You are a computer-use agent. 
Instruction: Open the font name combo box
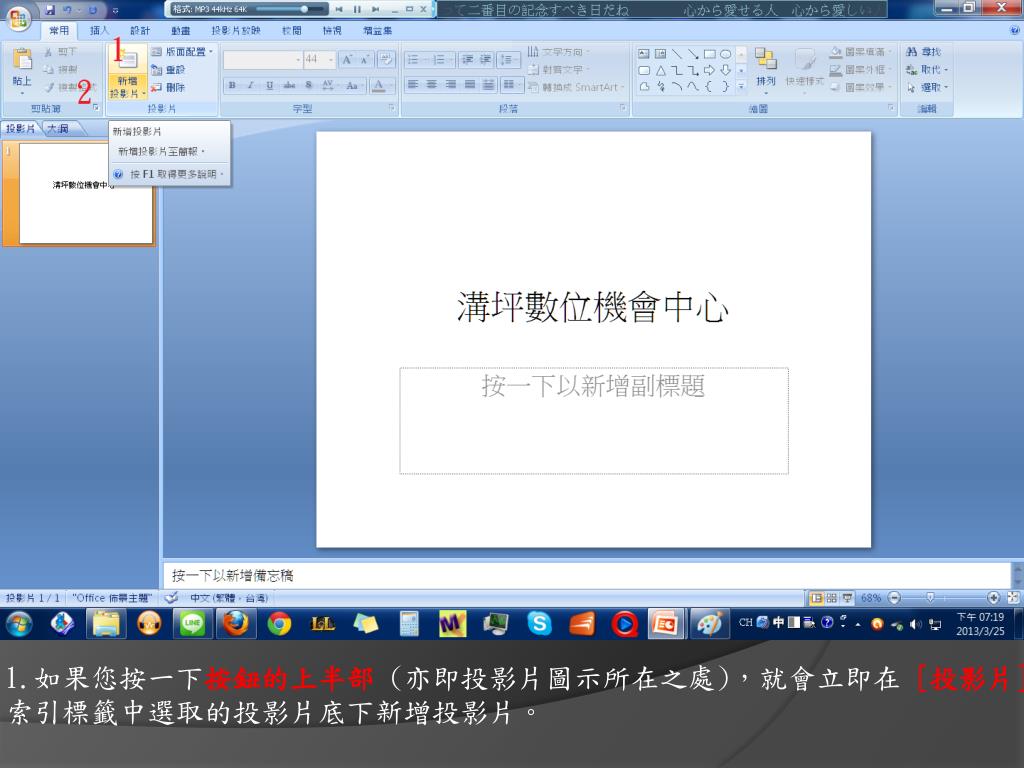263,59
